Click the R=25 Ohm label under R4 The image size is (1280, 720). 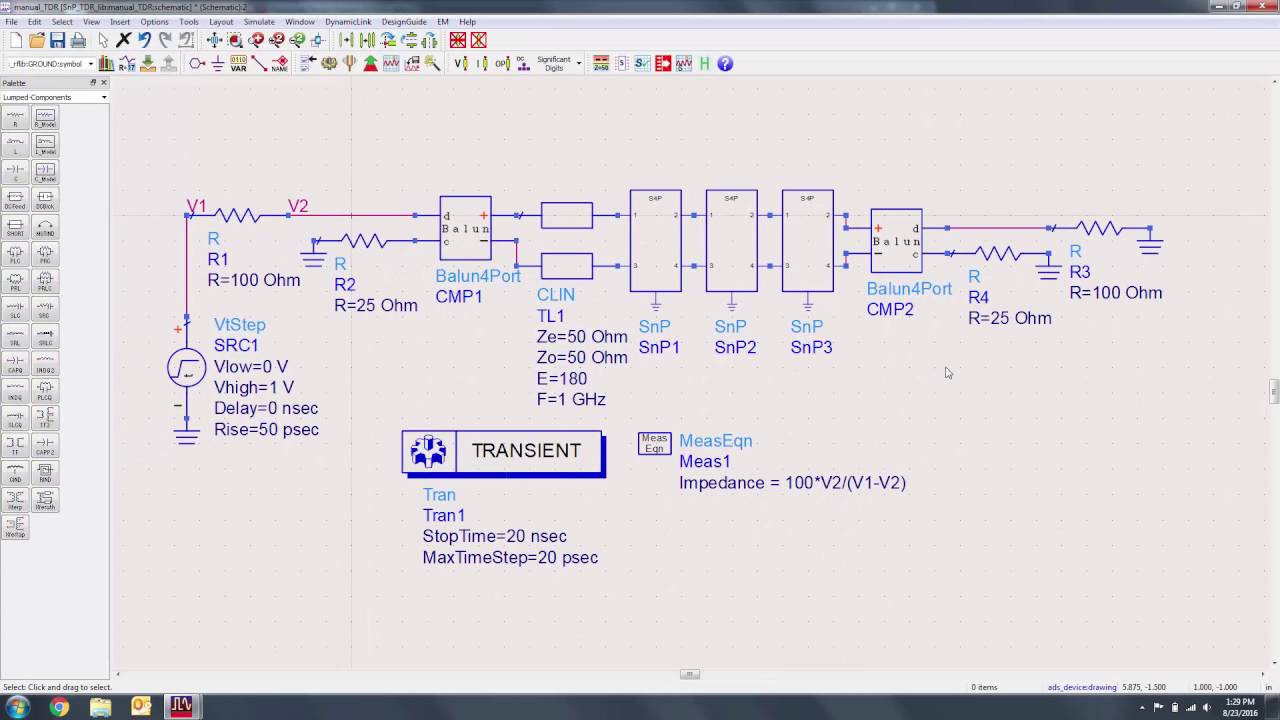[x=1009, y=318]
